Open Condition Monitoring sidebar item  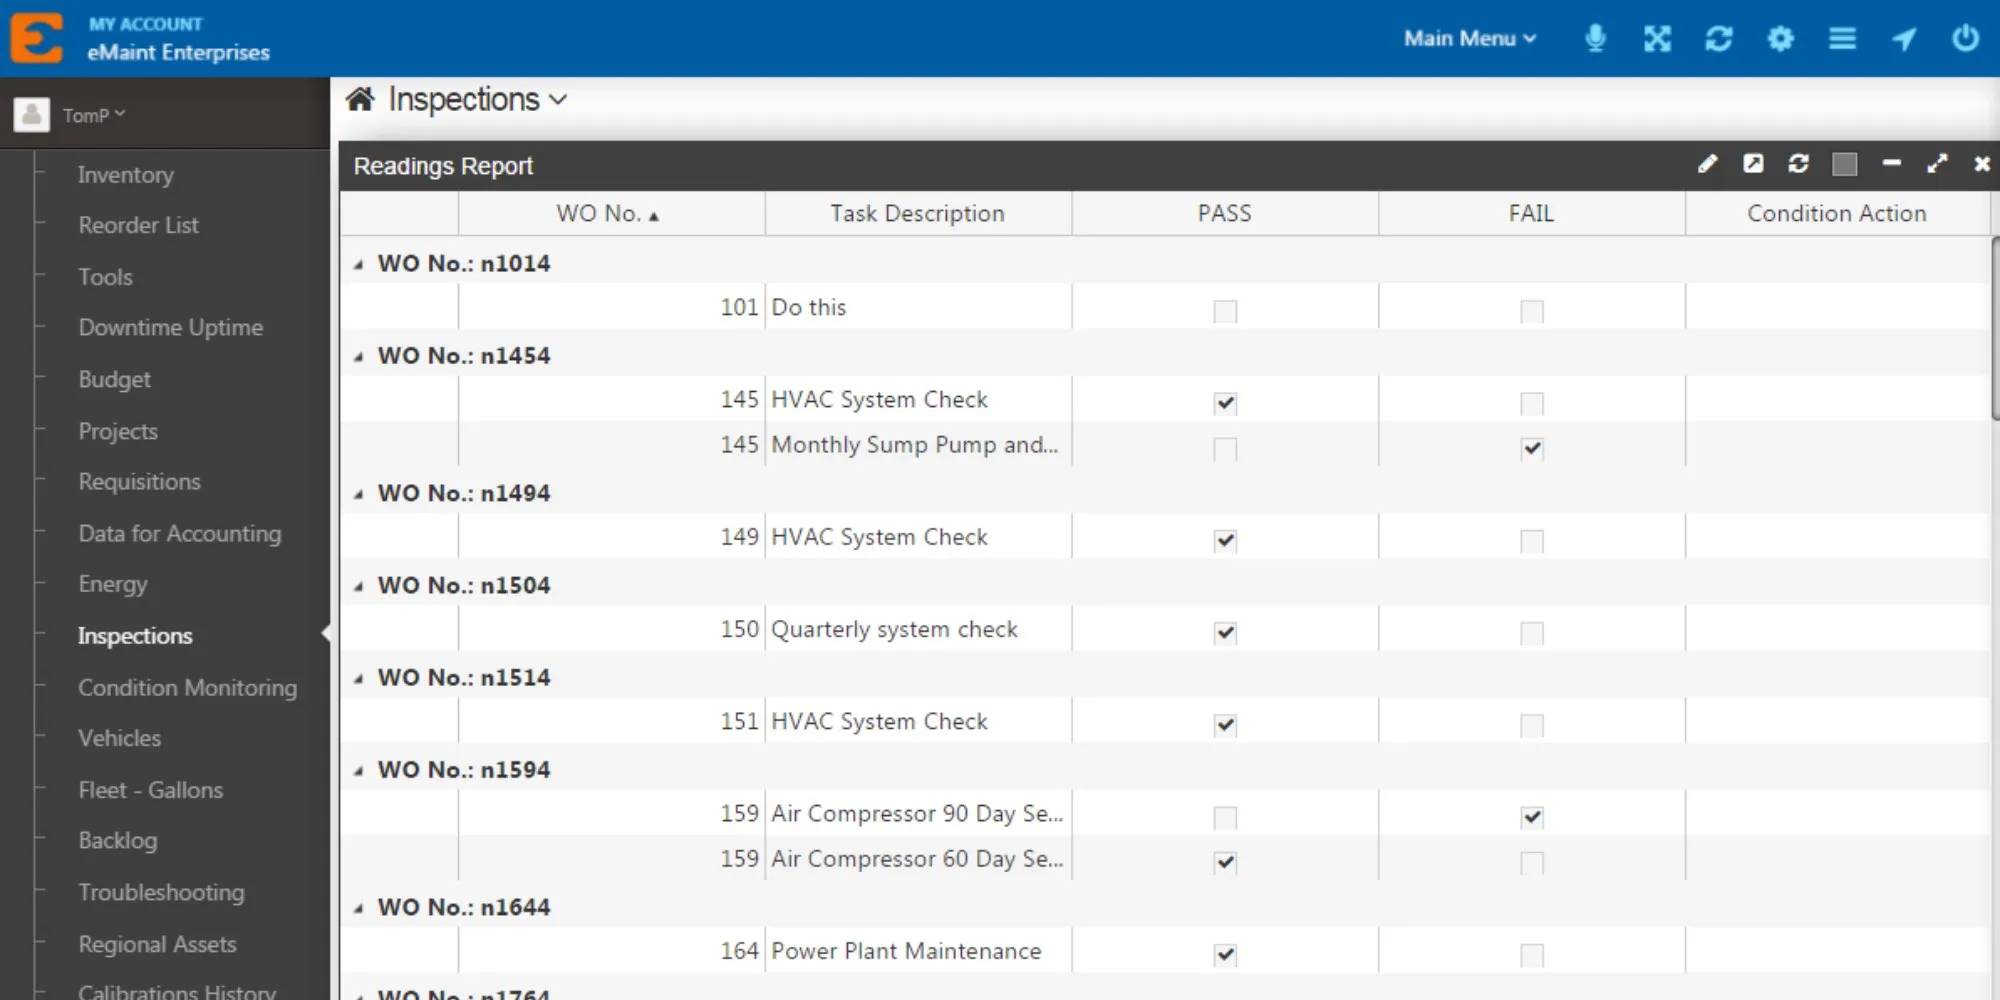pos(188,688)
